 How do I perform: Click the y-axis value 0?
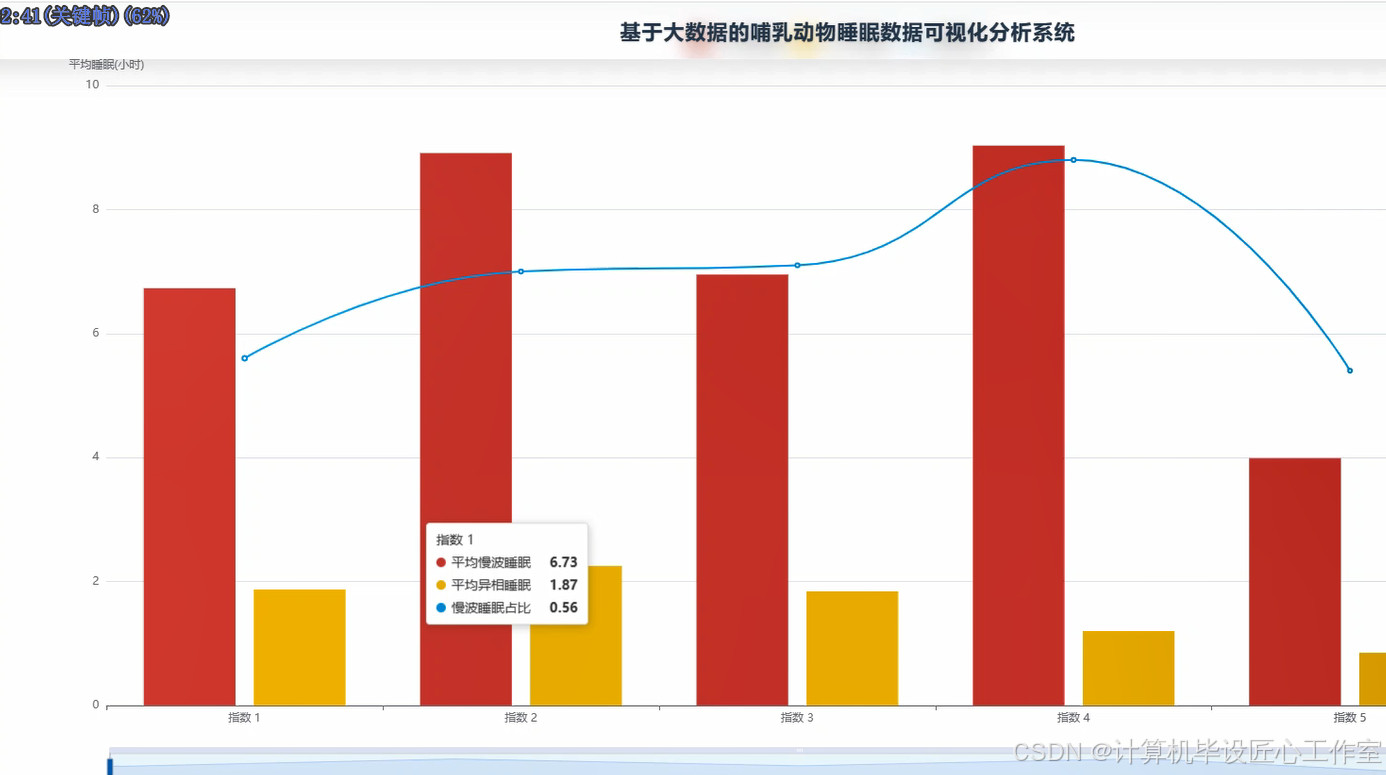(96, 705)
